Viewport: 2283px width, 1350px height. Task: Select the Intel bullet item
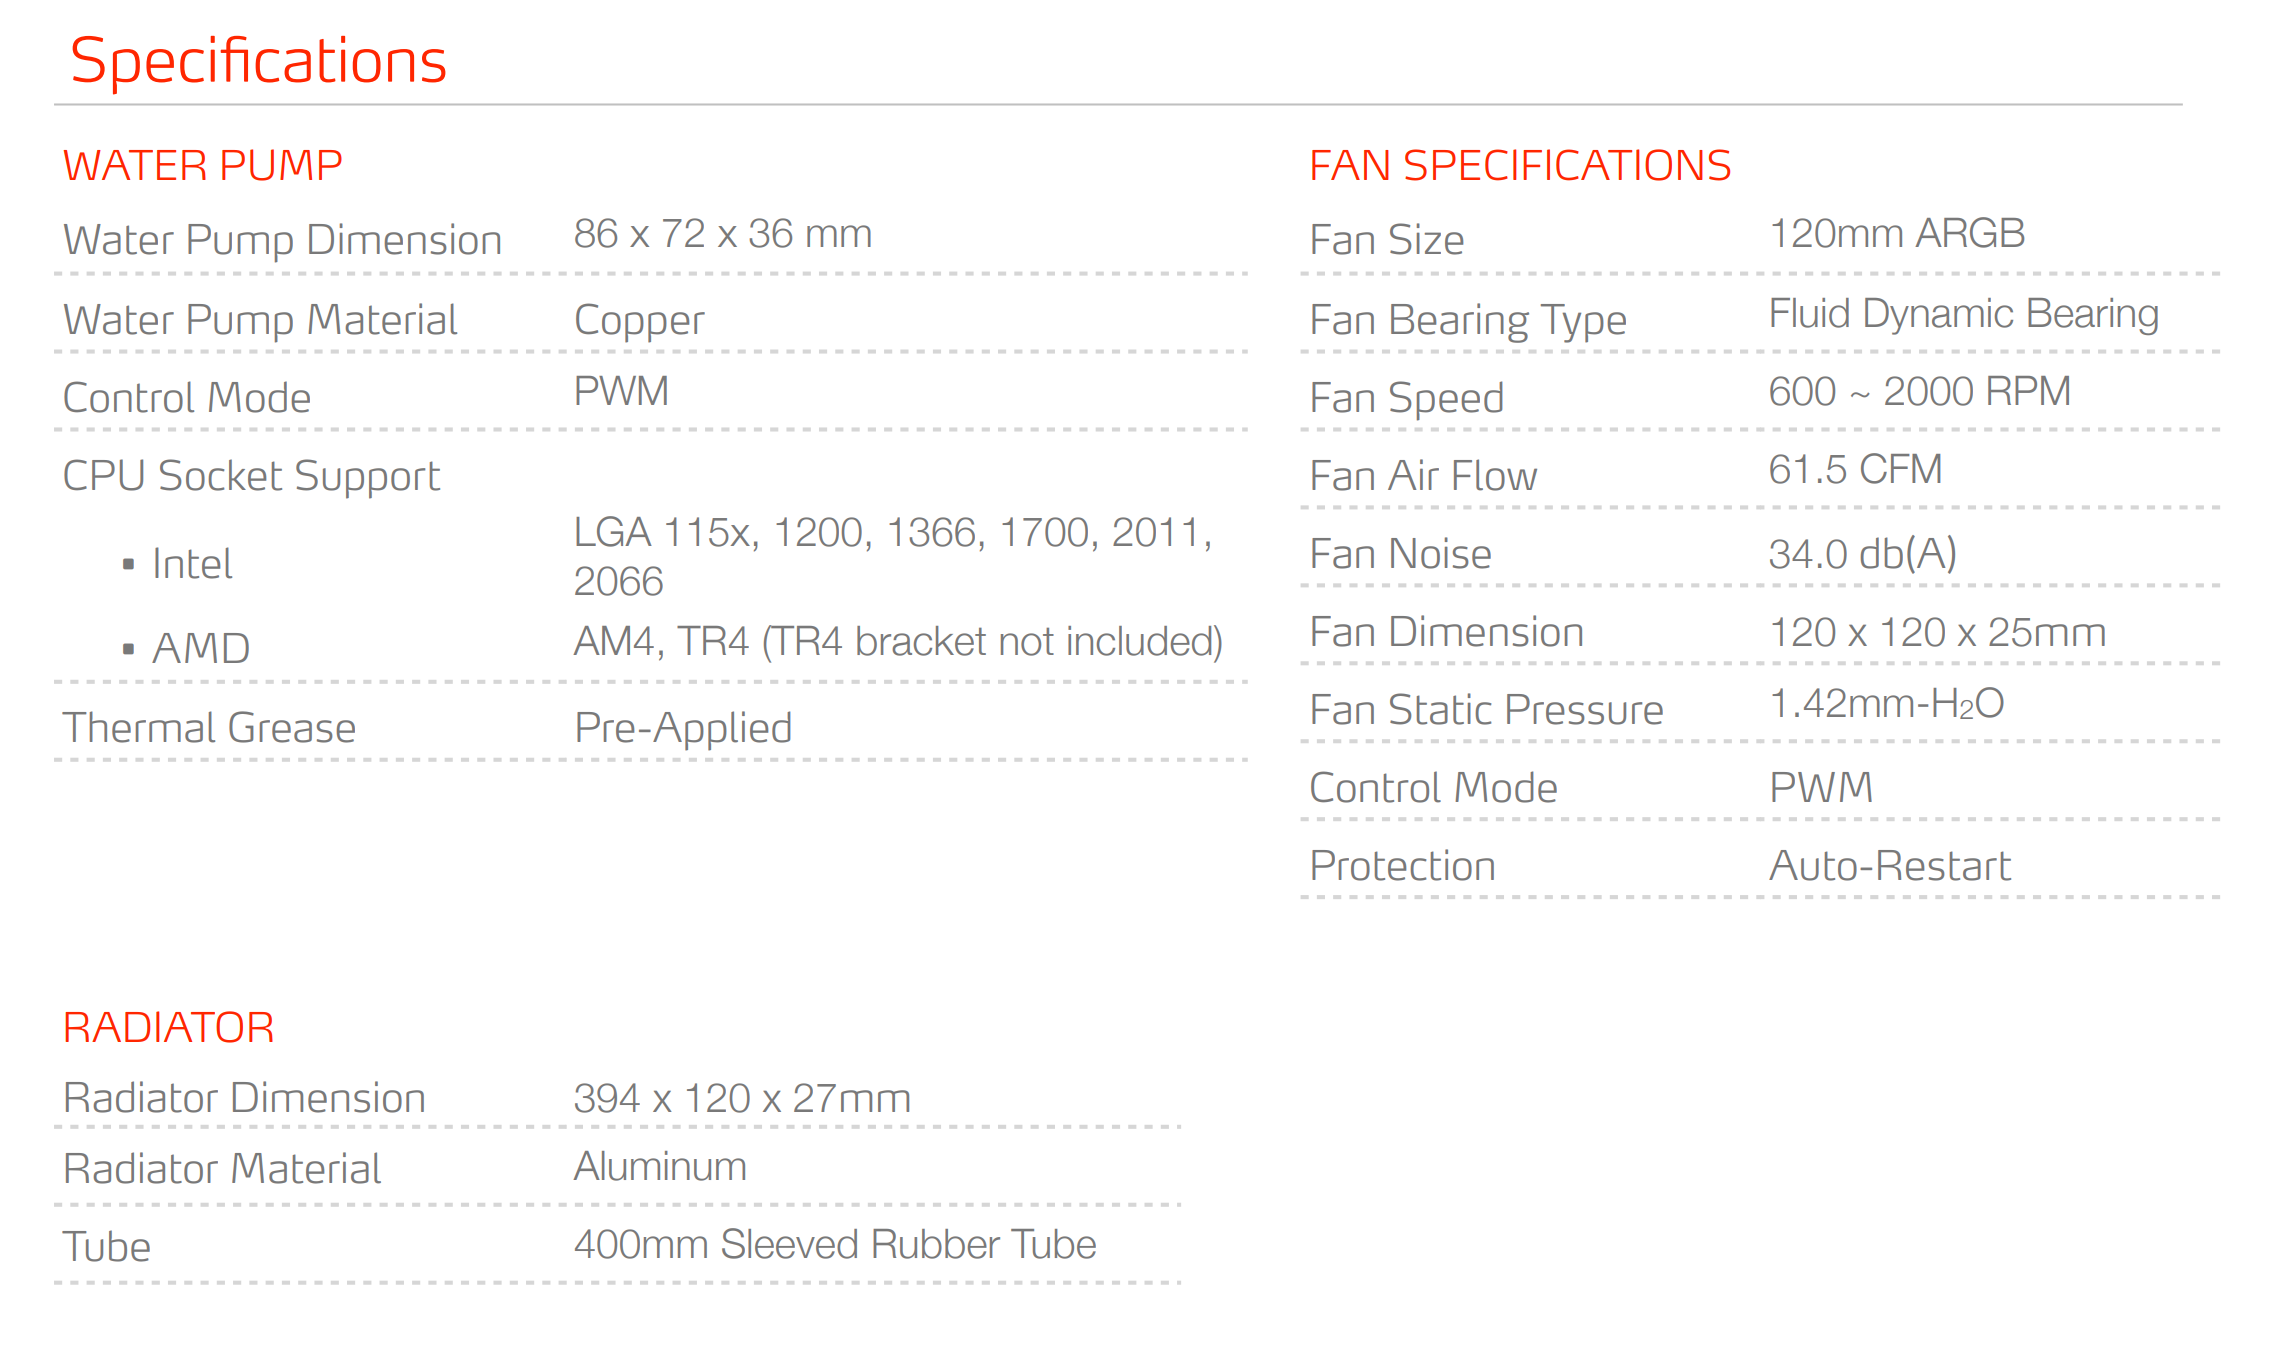coord(192,564)
